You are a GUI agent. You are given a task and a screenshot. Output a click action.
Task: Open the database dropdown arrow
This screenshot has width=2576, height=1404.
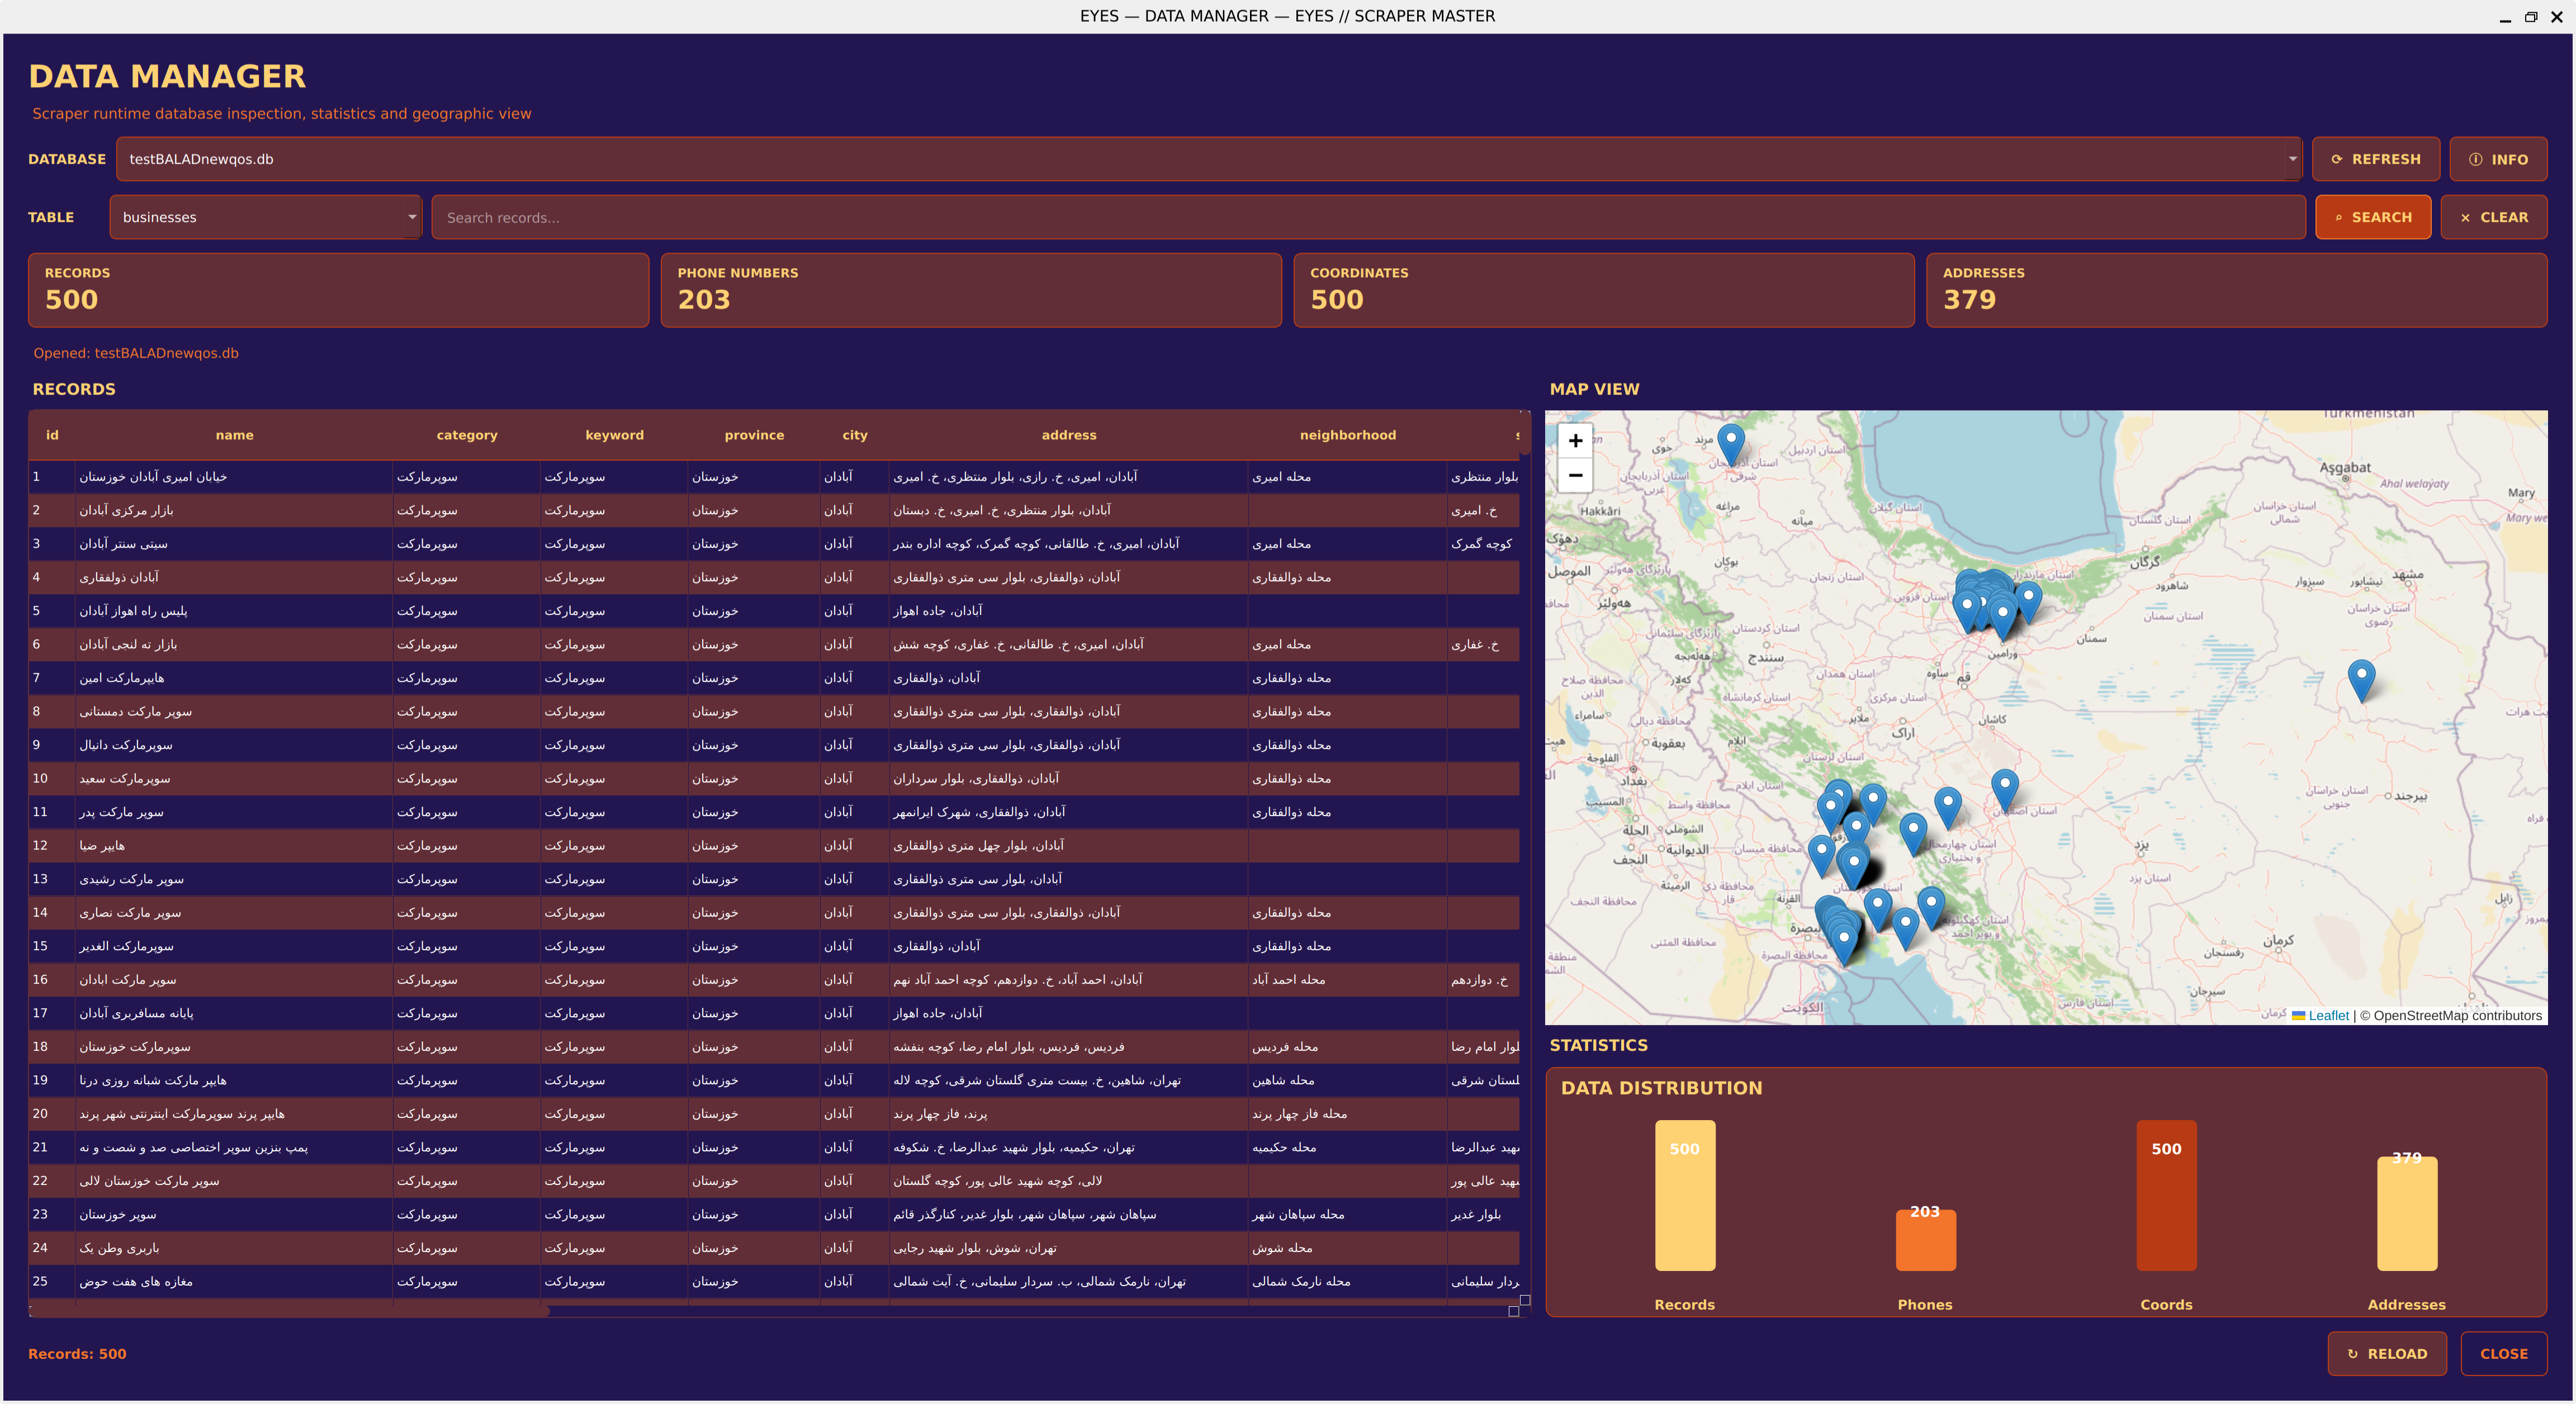2292,159
